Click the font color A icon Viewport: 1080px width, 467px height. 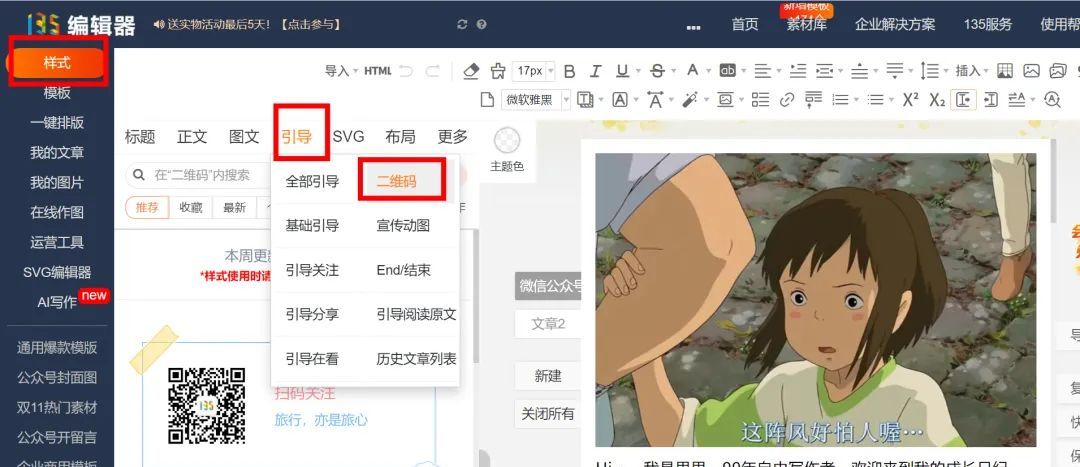pos(691,70)
